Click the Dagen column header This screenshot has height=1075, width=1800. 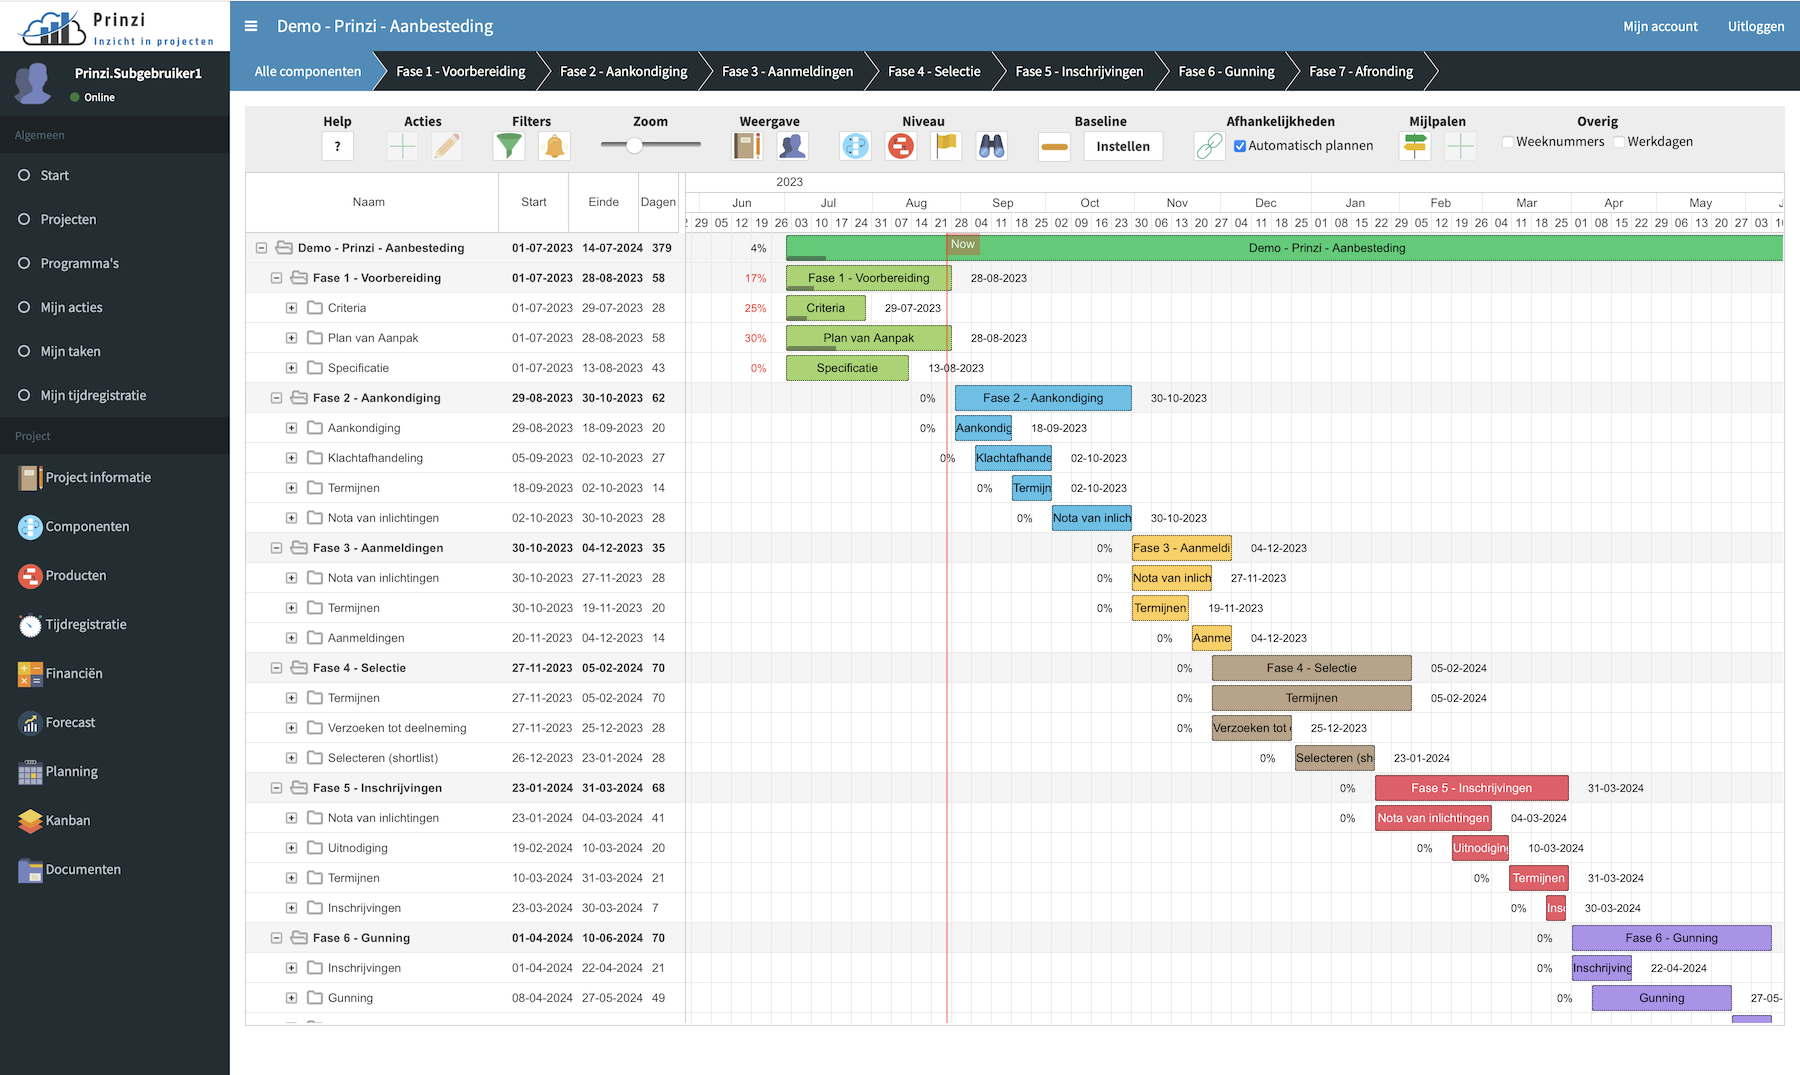(x=658, y=202)
